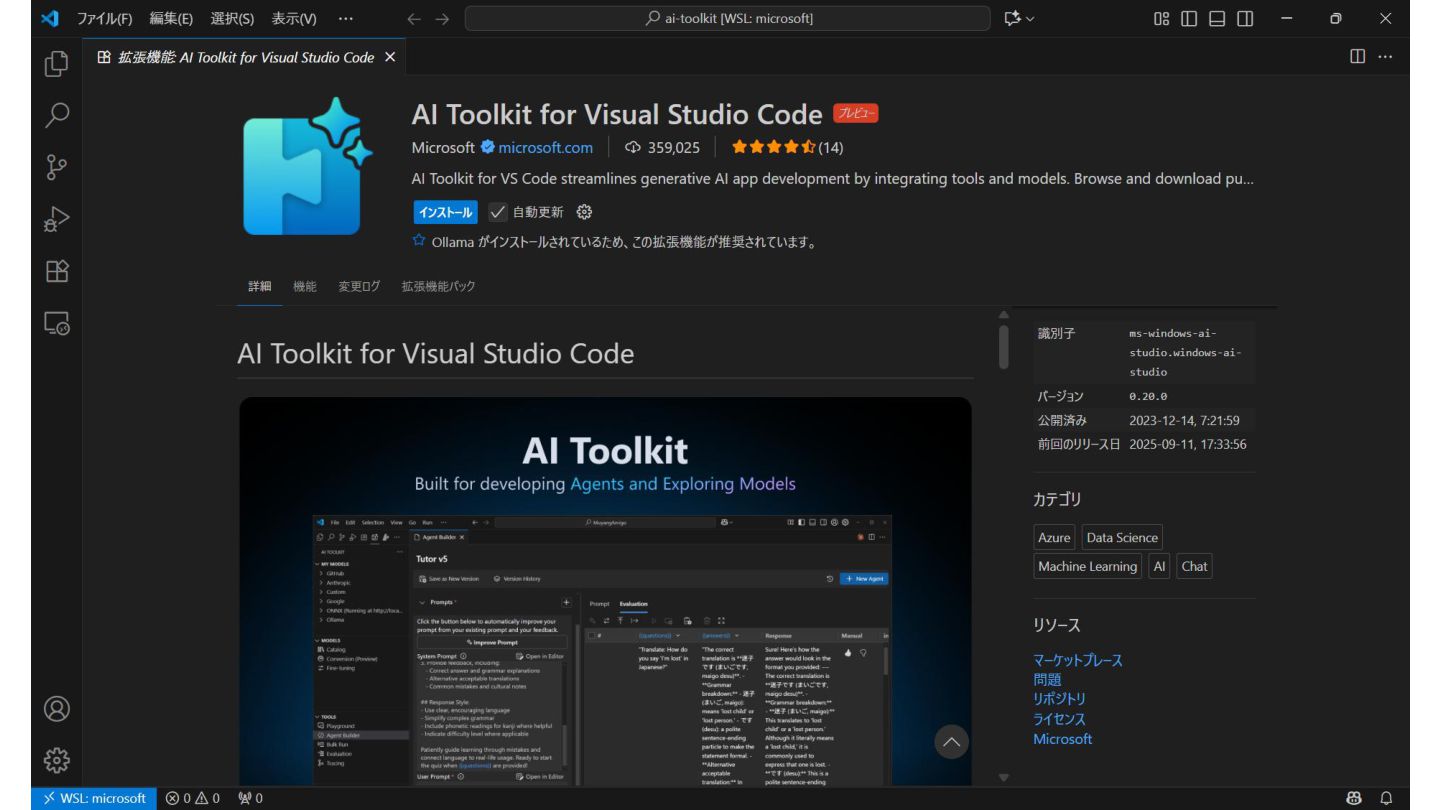Open the title bar overflow ellipsis menu

pyautogui.click(x=346, y=18)
